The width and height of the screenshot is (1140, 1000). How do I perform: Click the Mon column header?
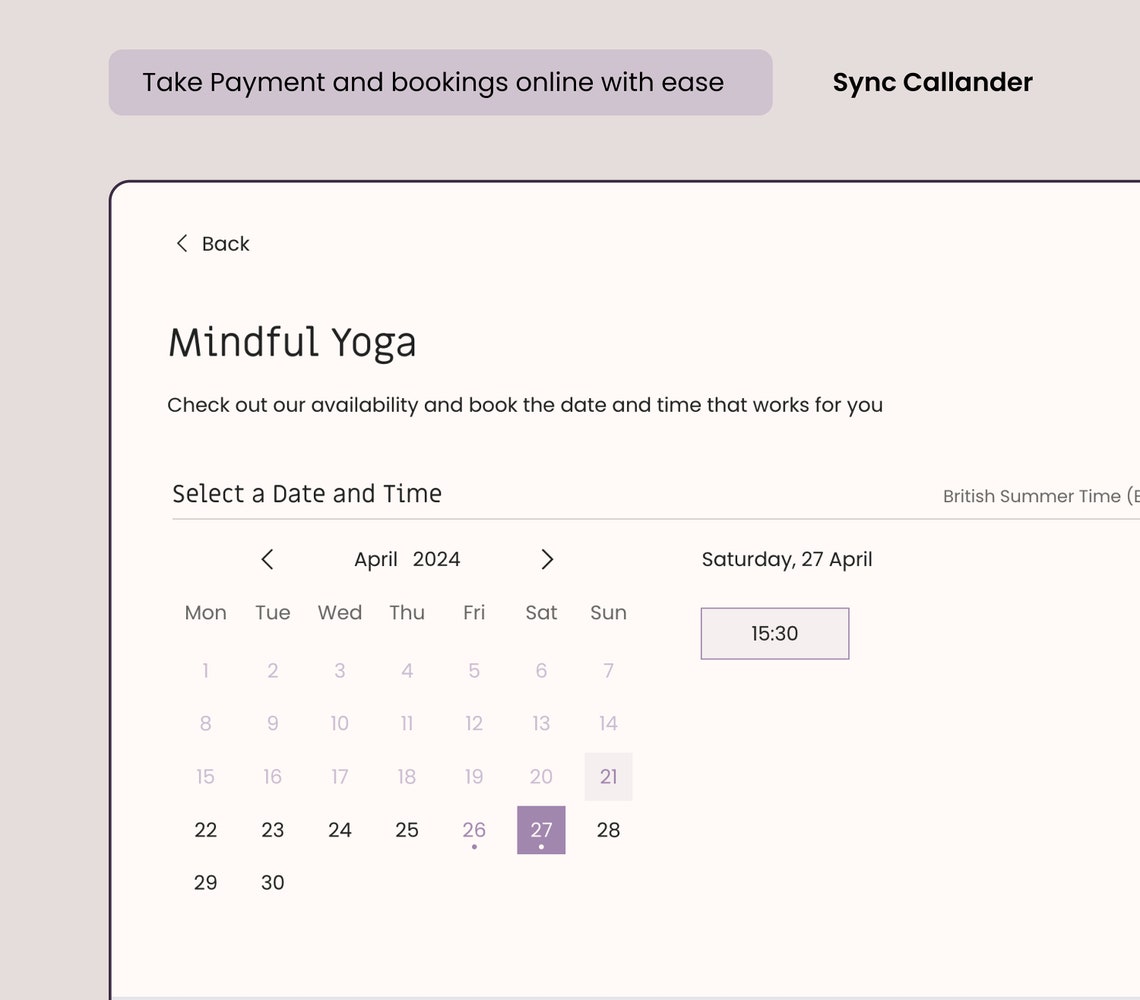[205, 613]
